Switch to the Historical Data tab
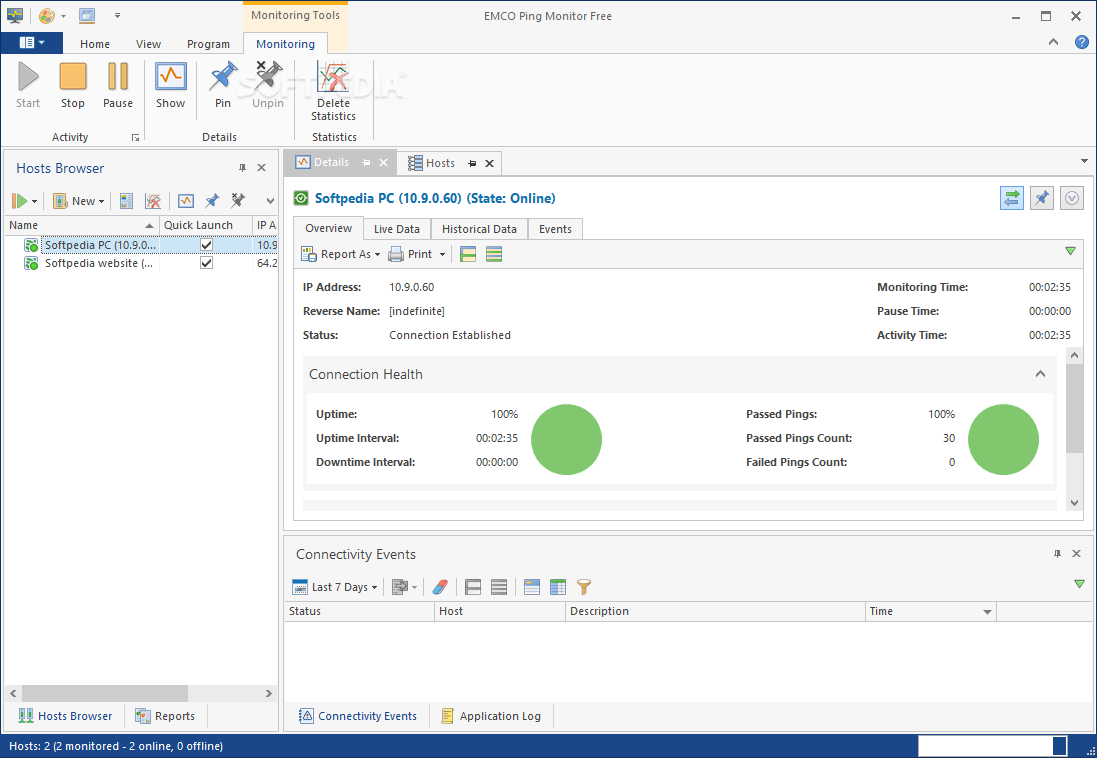The height and width of the screenshot is (758, 1097). coord(479,229)
